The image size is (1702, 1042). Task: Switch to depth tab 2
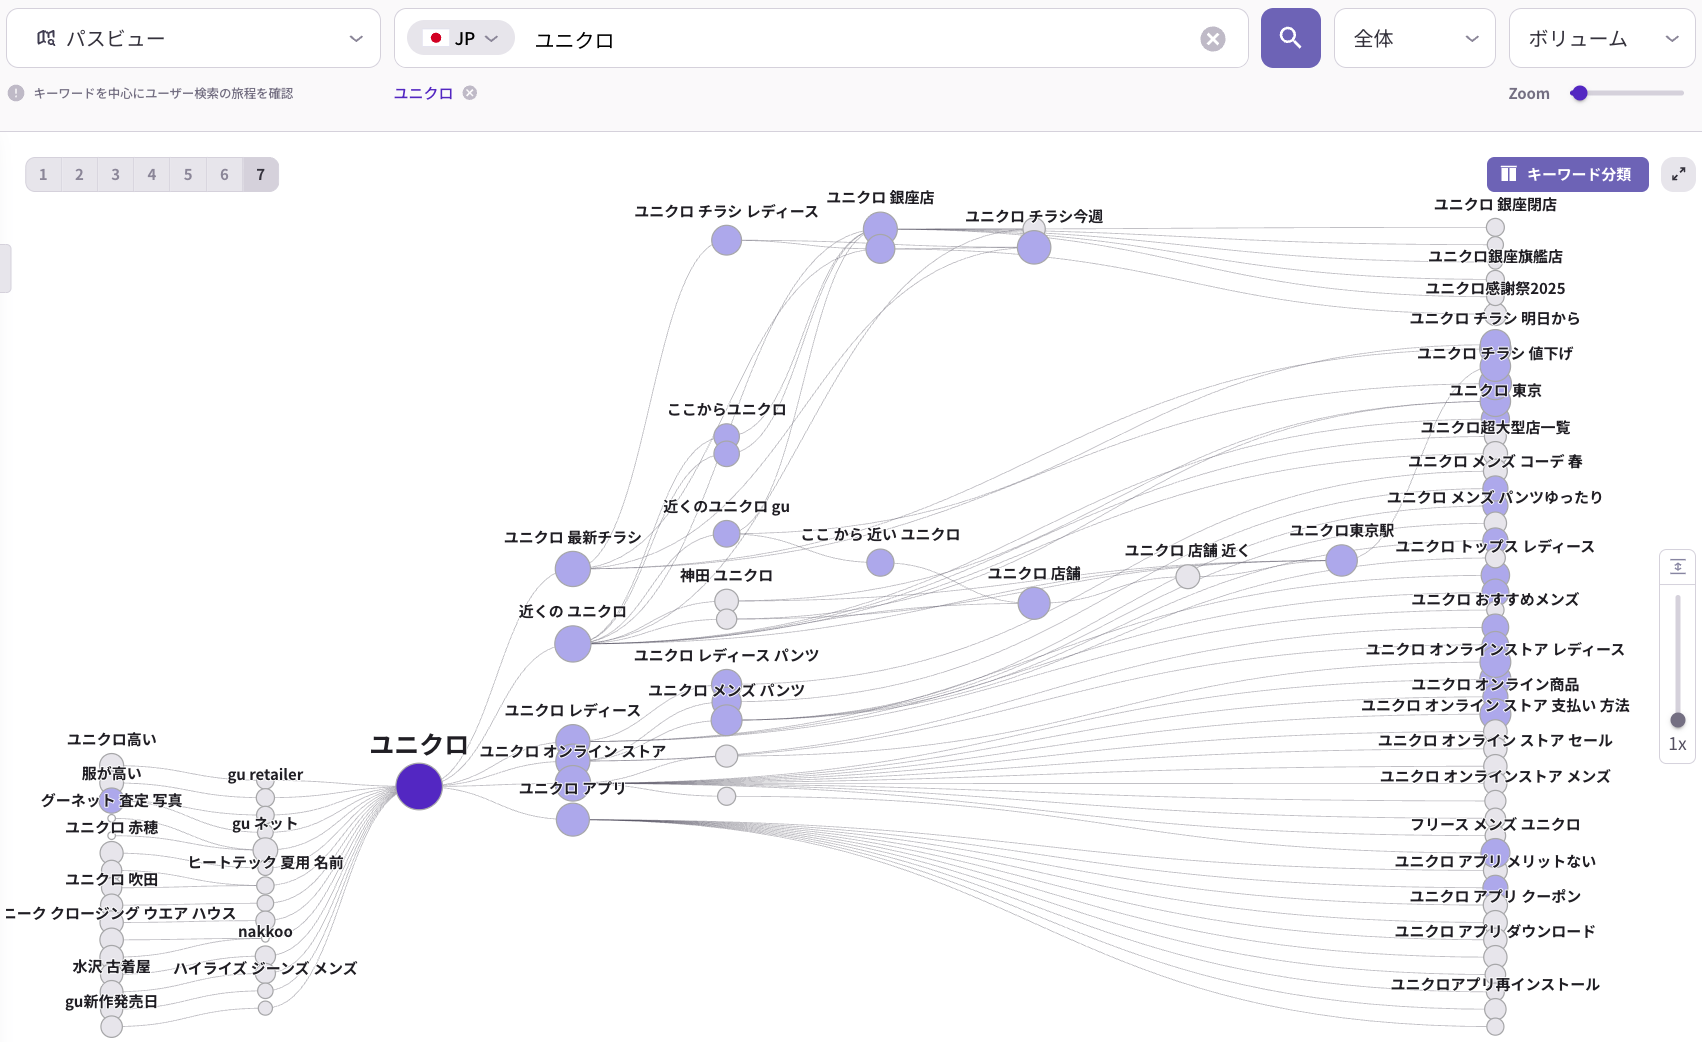tap(79, 174)
